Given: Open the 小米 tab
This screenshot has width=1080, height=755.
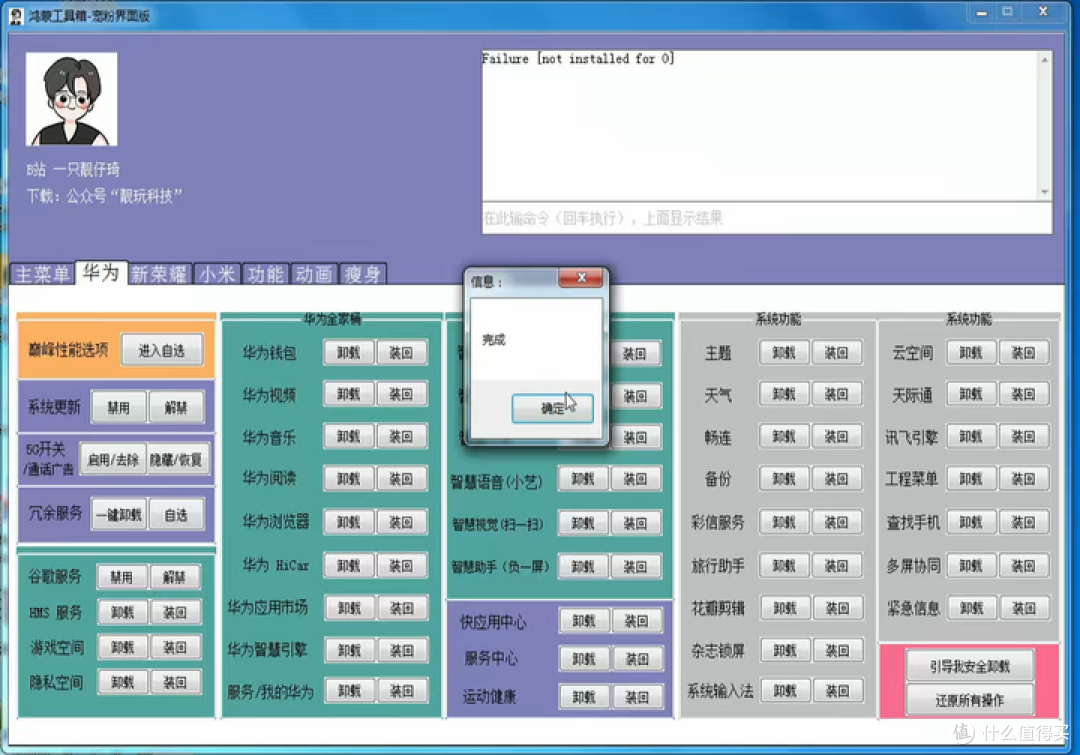Looking at the screenshot, I should click(217, 274).
